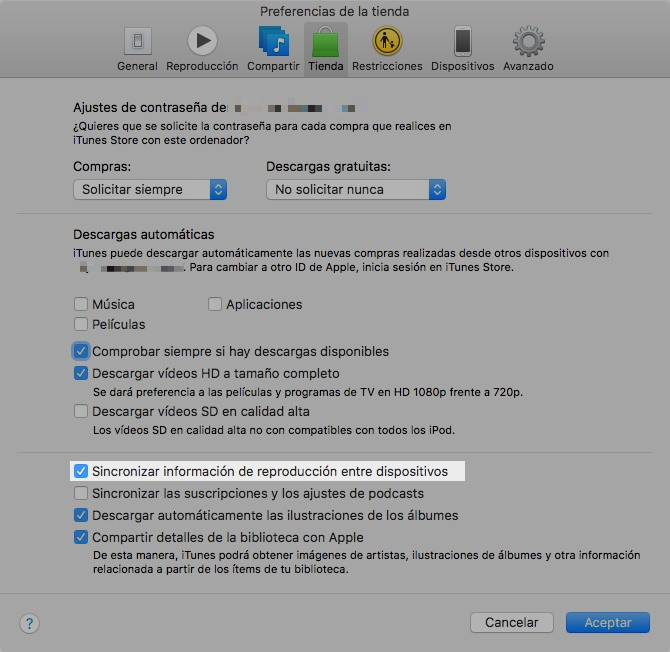
Task: Click the 'Descargas automáticas' heading
Action: click(x=144, y=235)
